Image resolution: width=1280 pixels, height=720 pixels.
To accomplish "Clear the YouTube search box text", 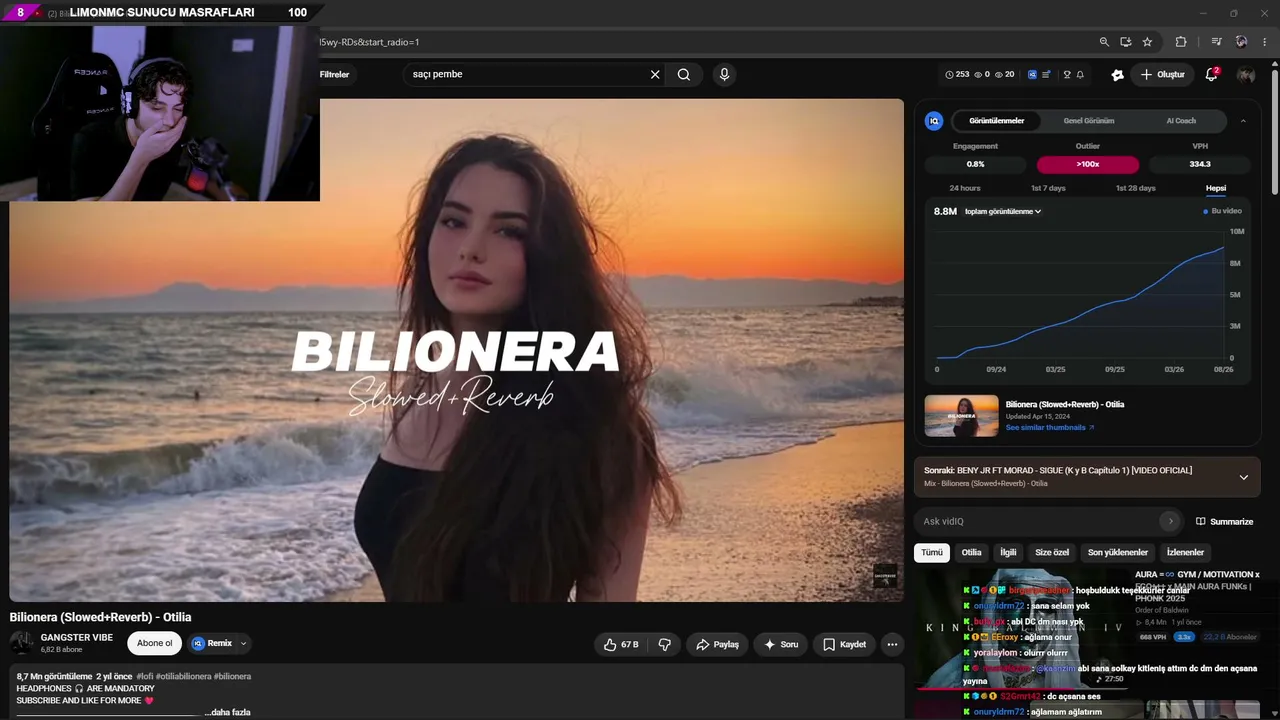I will point(655,74).
